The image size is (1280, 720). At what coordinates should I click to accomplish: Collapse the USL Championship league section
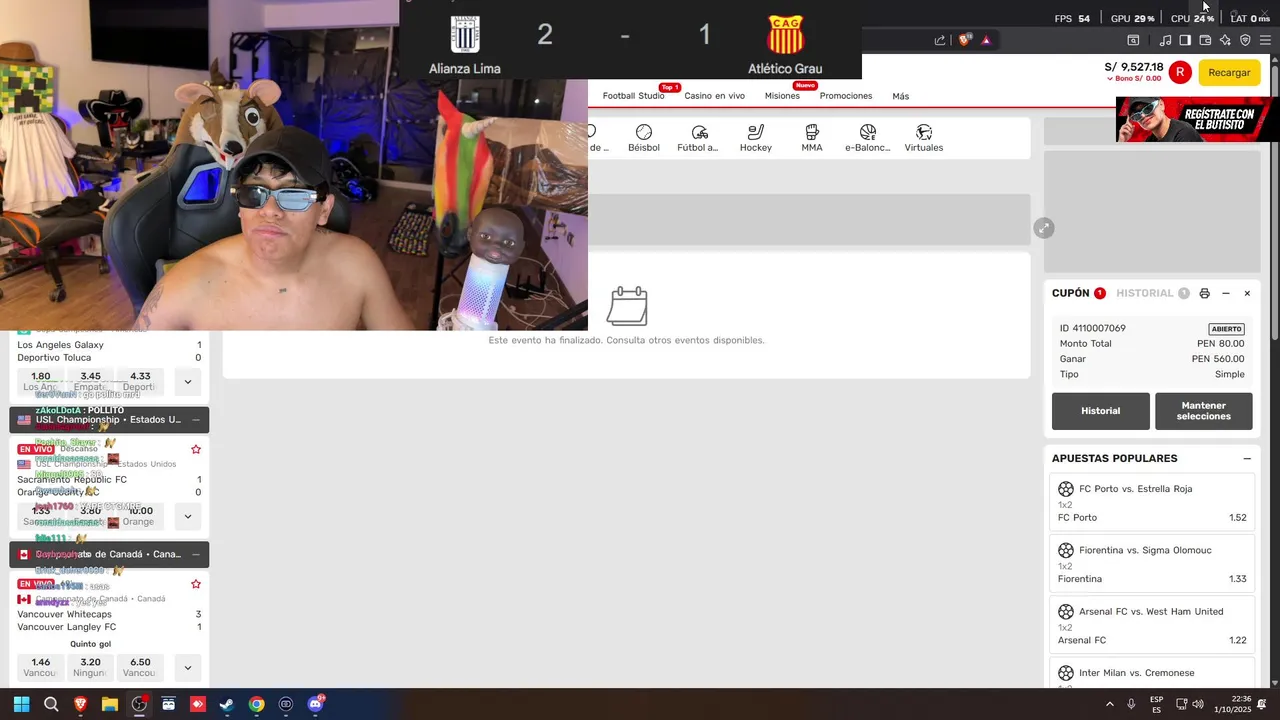[x=196, y=420]
